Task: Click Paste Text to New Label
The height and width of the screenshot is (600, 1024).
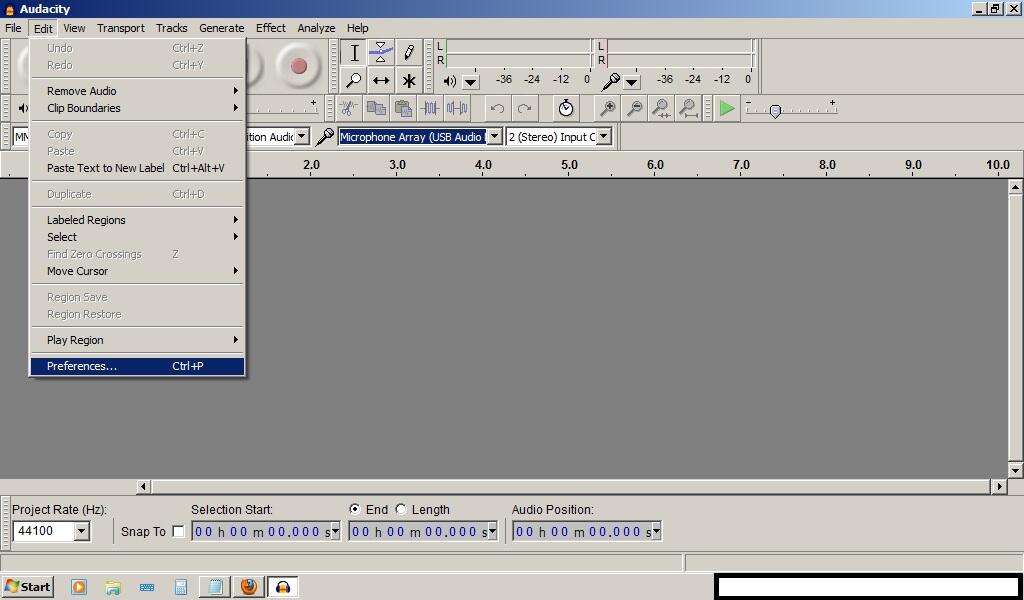Action: coord(137,168)
